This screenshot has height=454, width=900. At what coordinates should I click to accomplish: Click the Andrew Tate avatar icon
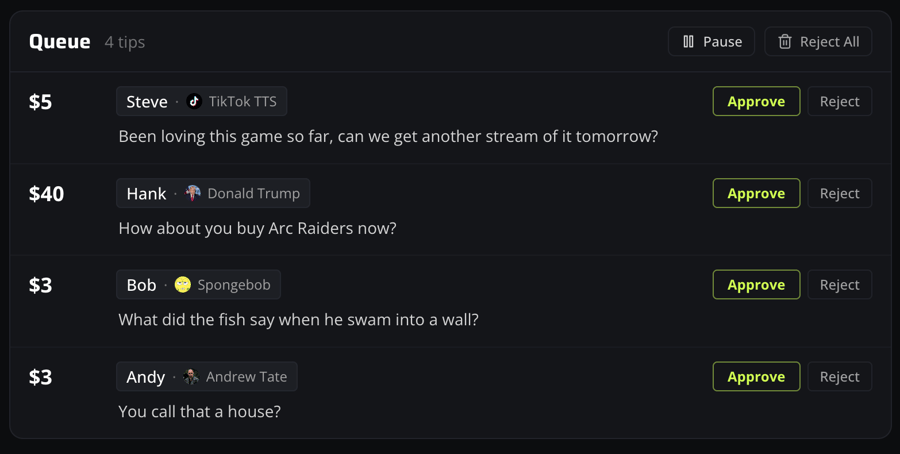pyautogui.click(x=191, y=377)
